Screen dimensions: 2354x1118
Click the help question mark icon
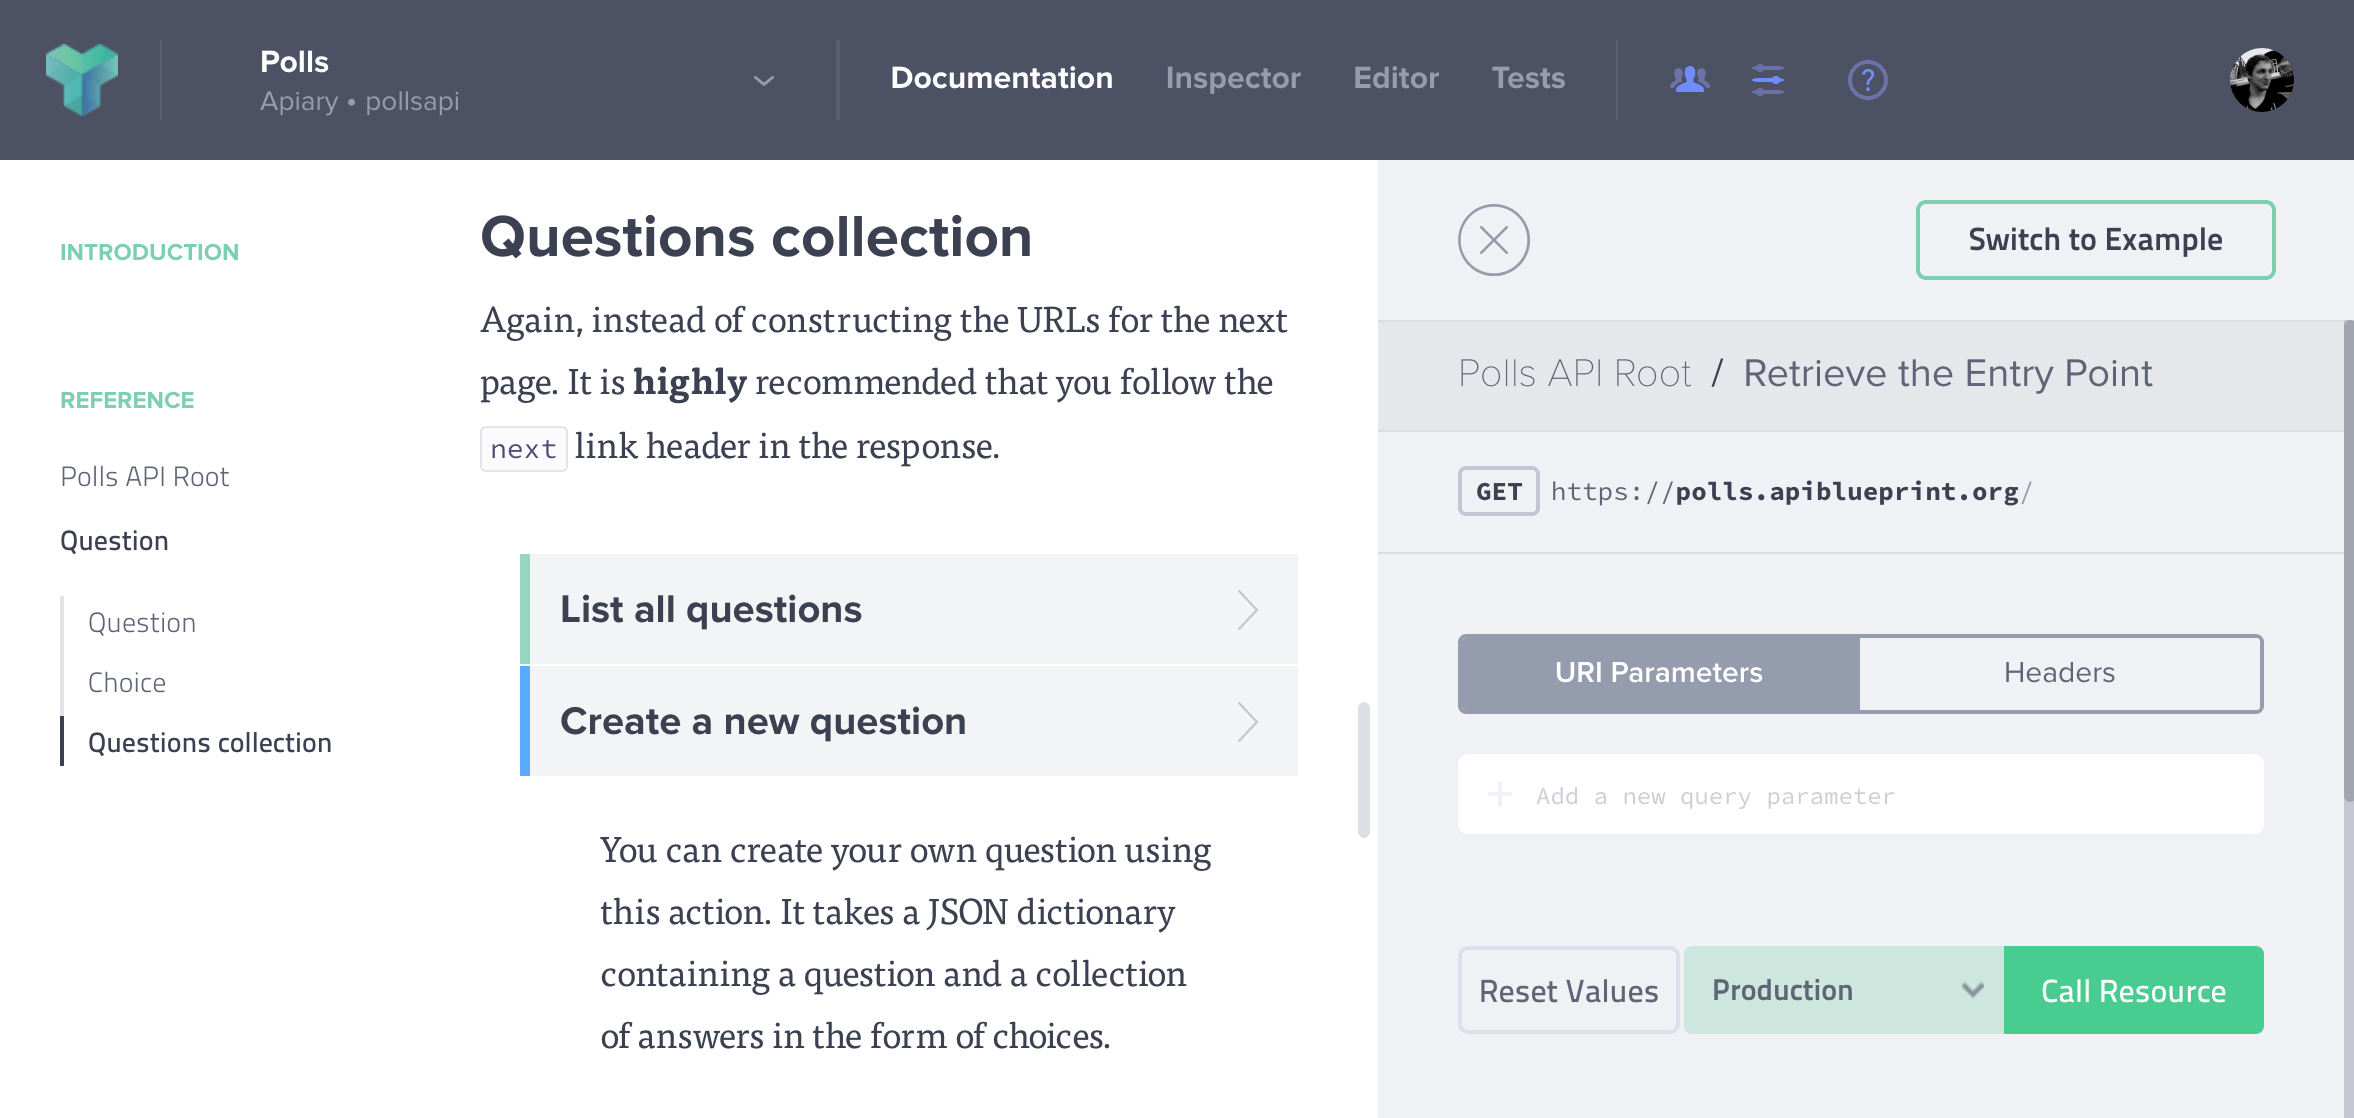1867,79
